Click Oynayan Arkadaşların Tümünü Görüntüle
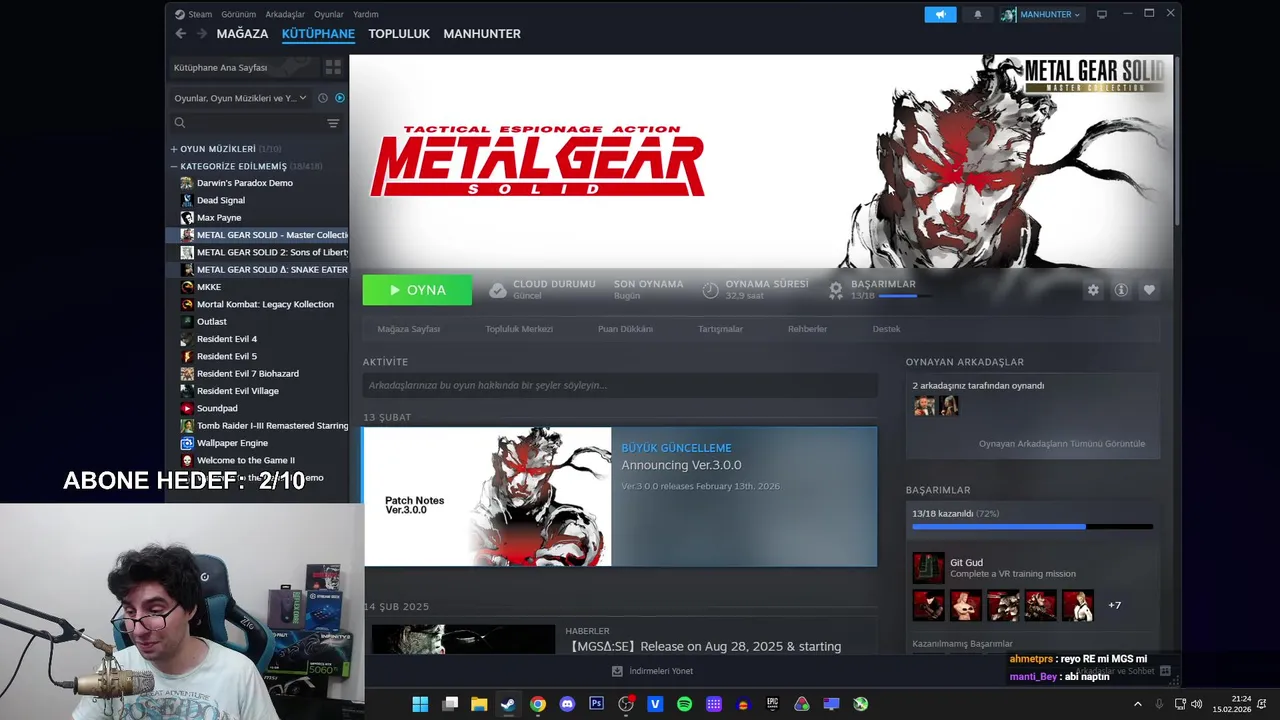Screen dimensions: 1280x720 [1062, 444]
